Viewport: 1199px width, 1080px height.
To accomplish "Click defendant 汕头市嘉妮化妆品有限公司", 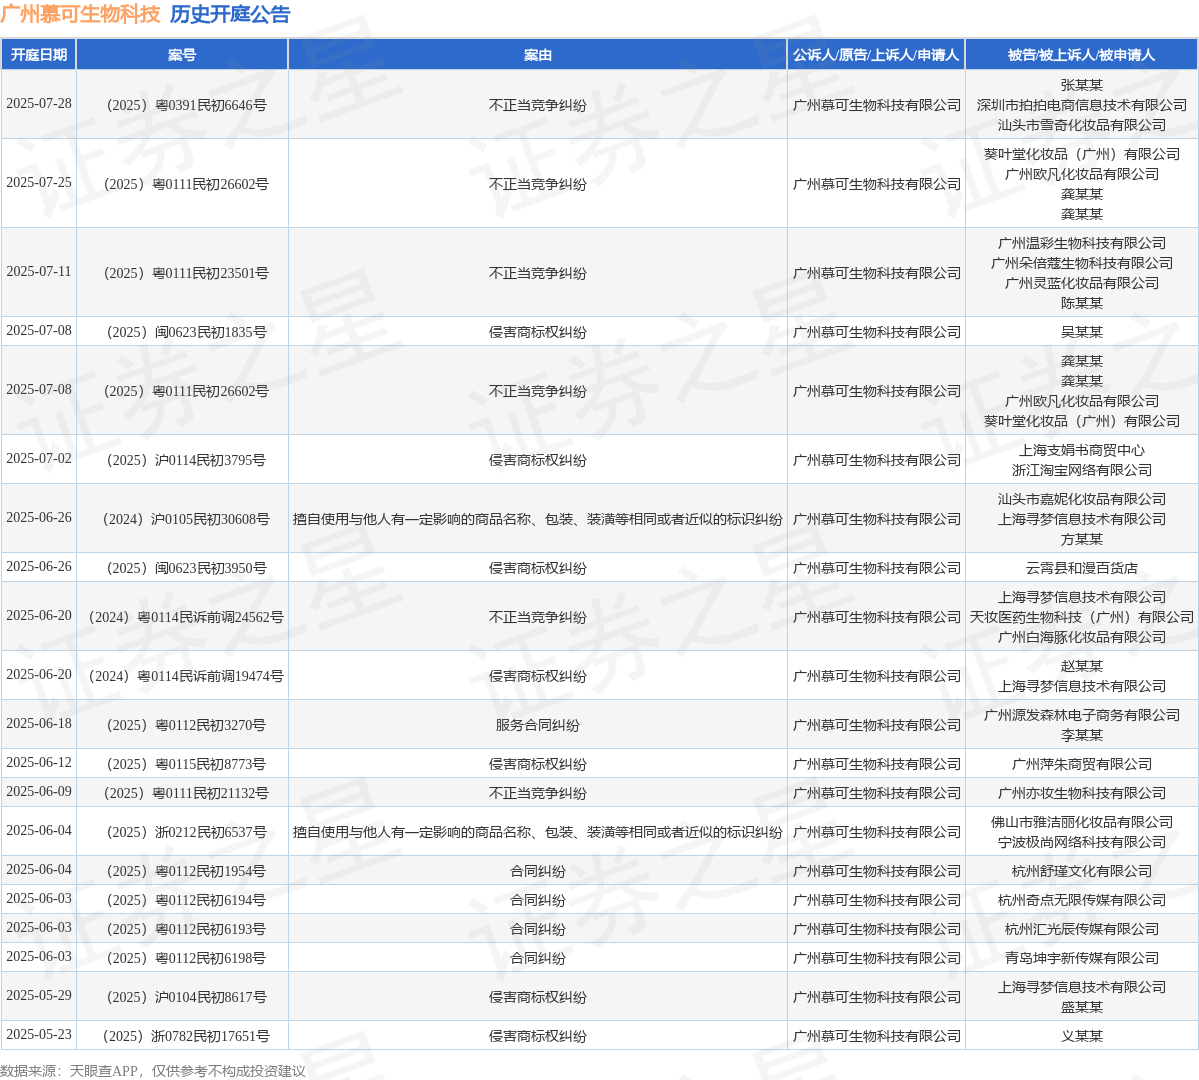I will 1081,499.
